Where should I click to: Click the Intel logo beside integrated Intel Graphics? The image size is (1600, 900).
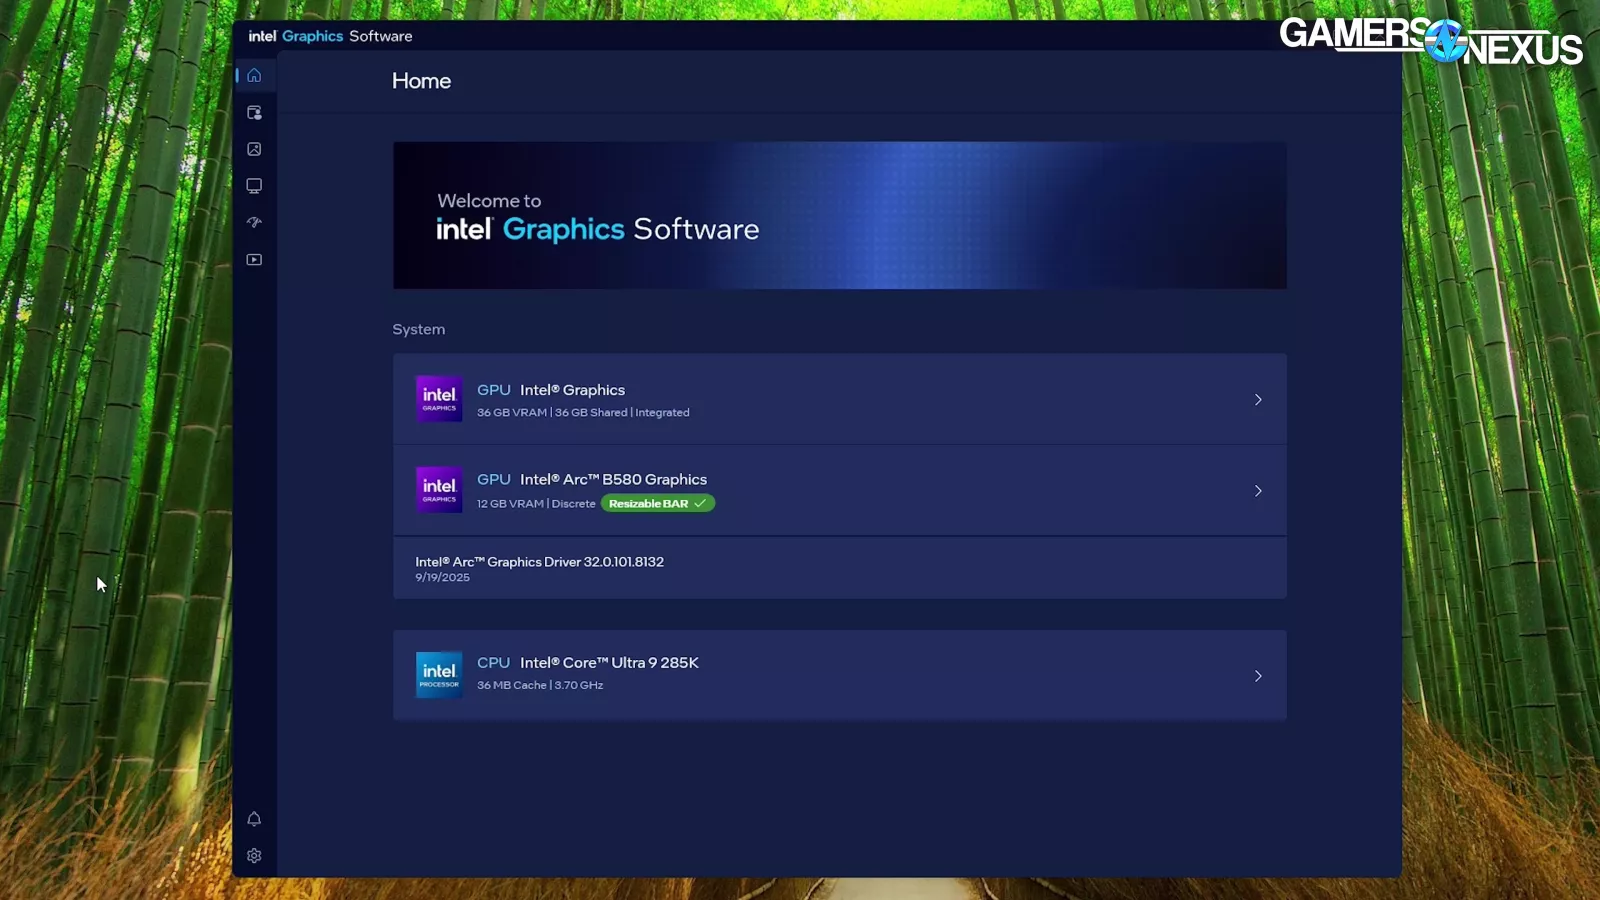pyautogui.click(x=439, y=399)
